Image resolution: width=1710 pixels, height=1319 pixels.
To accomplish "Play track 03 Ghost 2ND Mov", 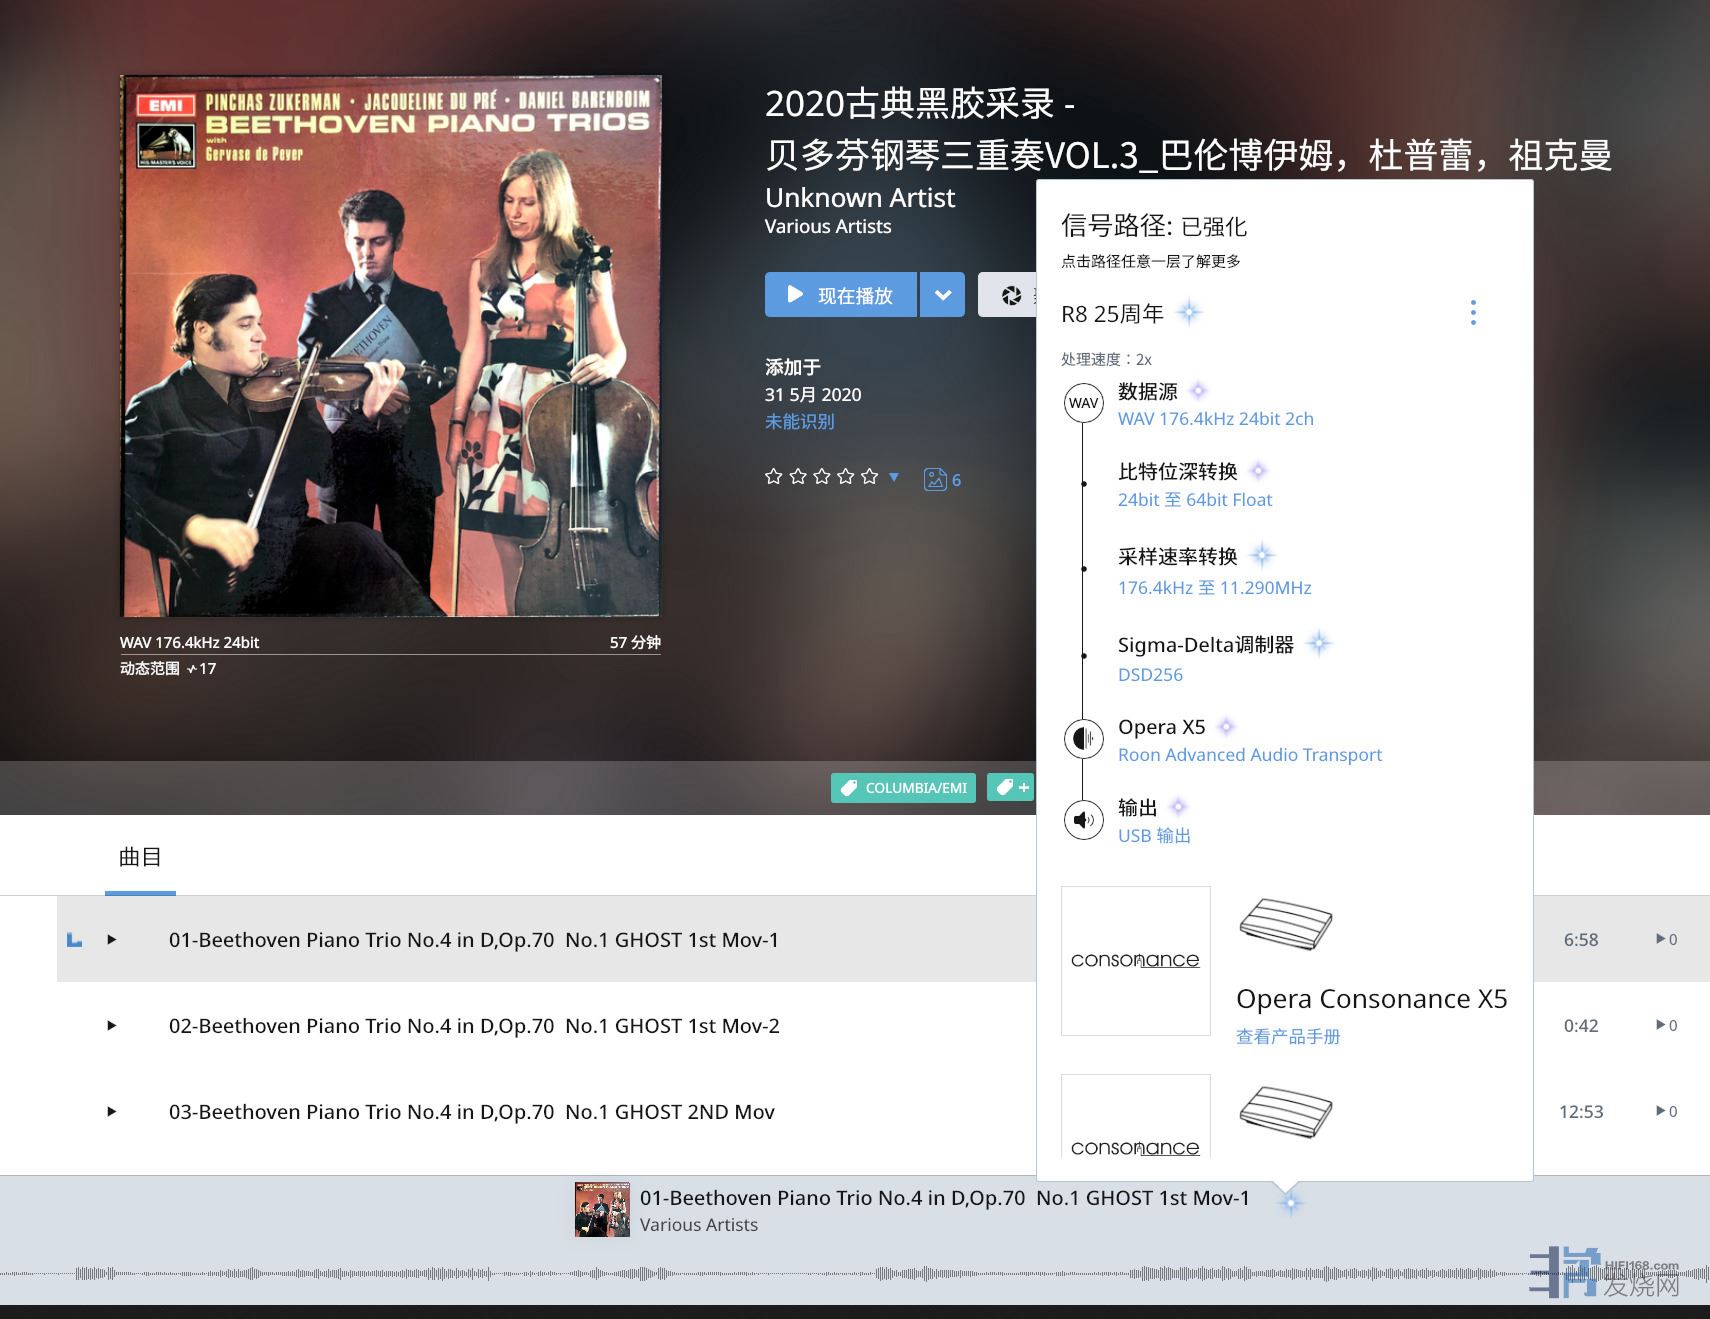I will (112, 1111).
